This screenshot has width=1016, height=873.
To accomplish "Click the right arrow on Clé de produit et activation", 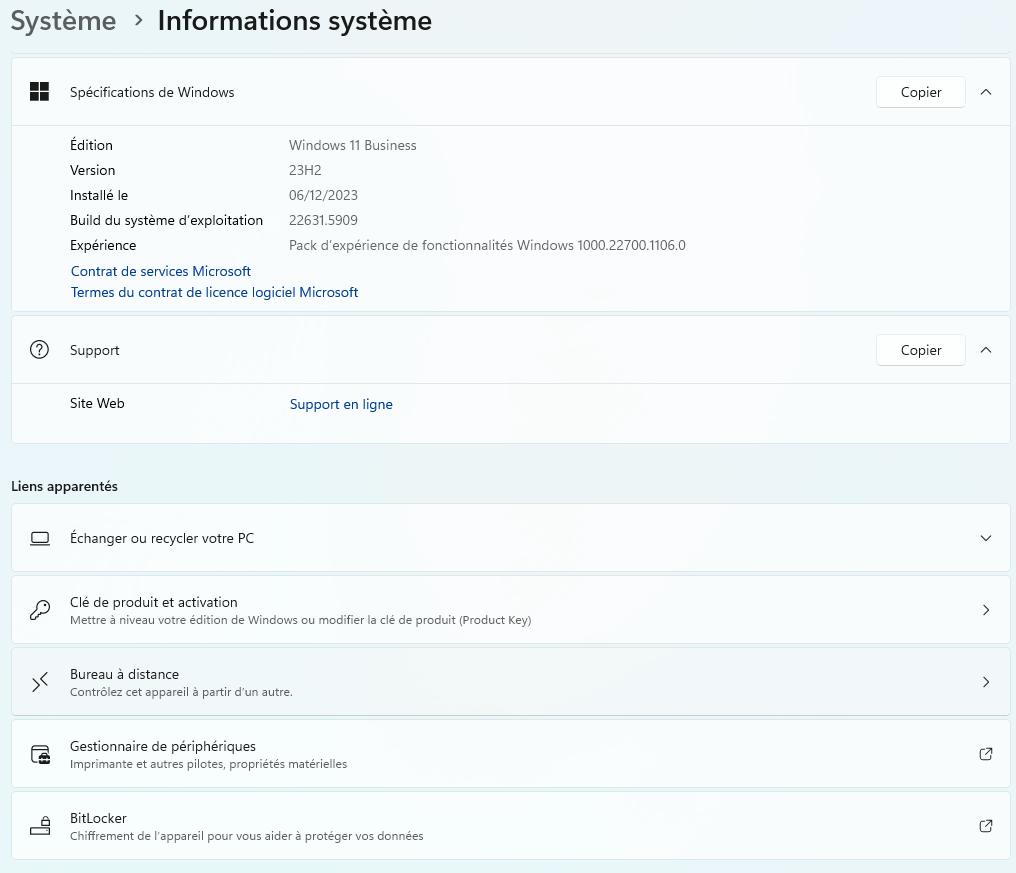I will [x=986, y=610].
